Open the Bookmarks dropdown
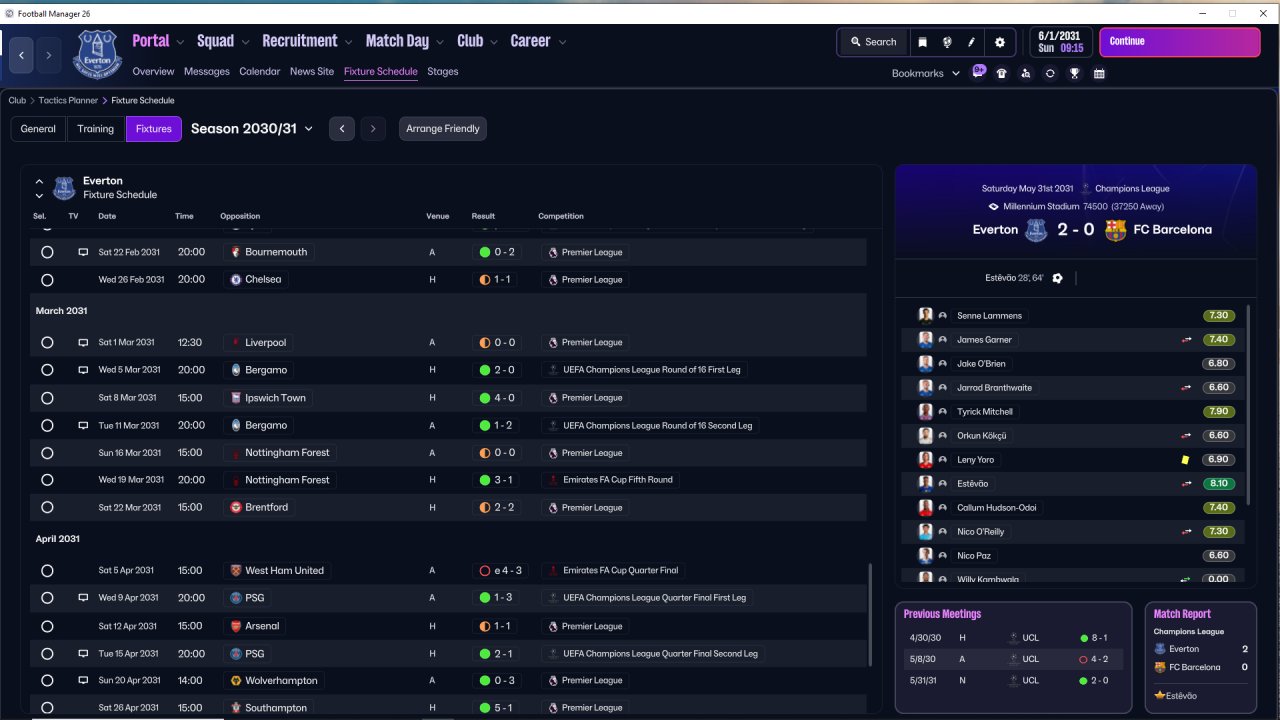 click(926, 73)
